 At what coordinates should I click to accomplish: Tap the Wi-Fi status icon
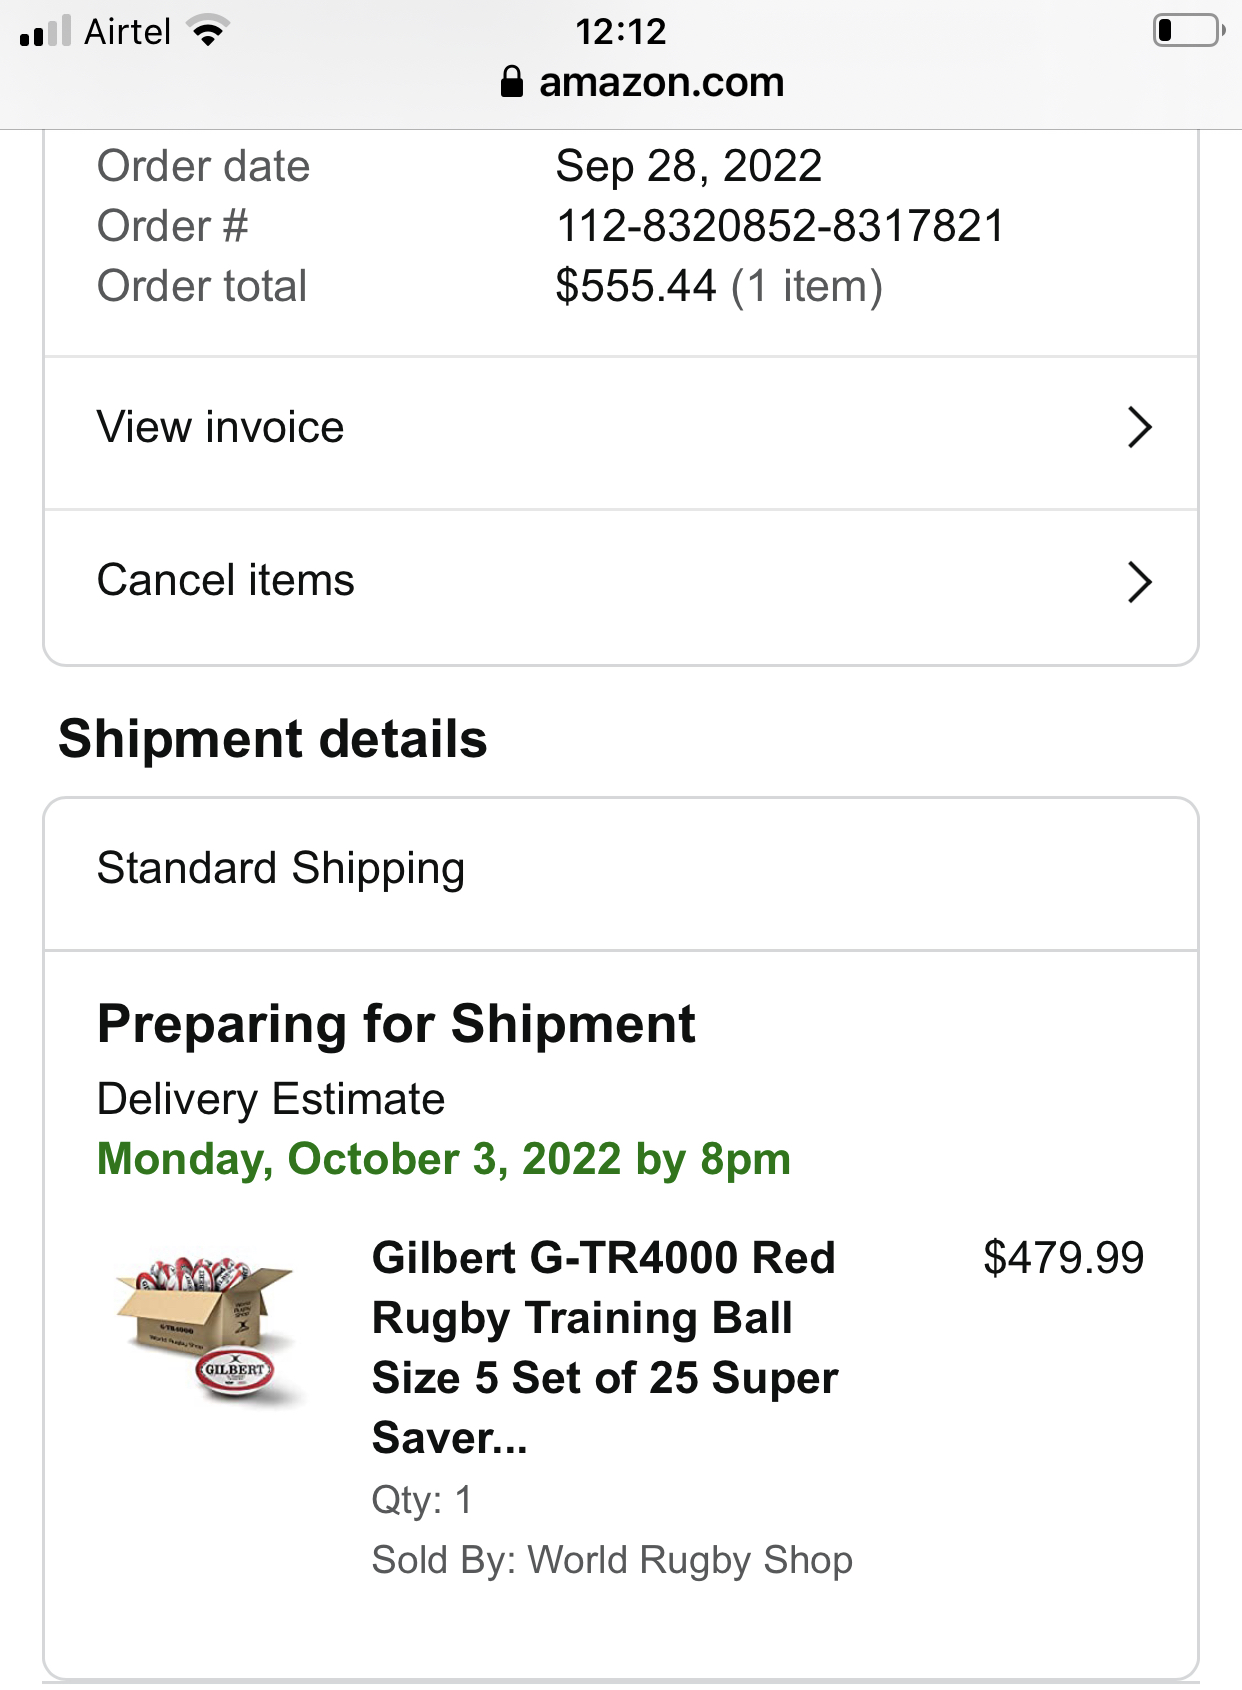click(208, 32)
